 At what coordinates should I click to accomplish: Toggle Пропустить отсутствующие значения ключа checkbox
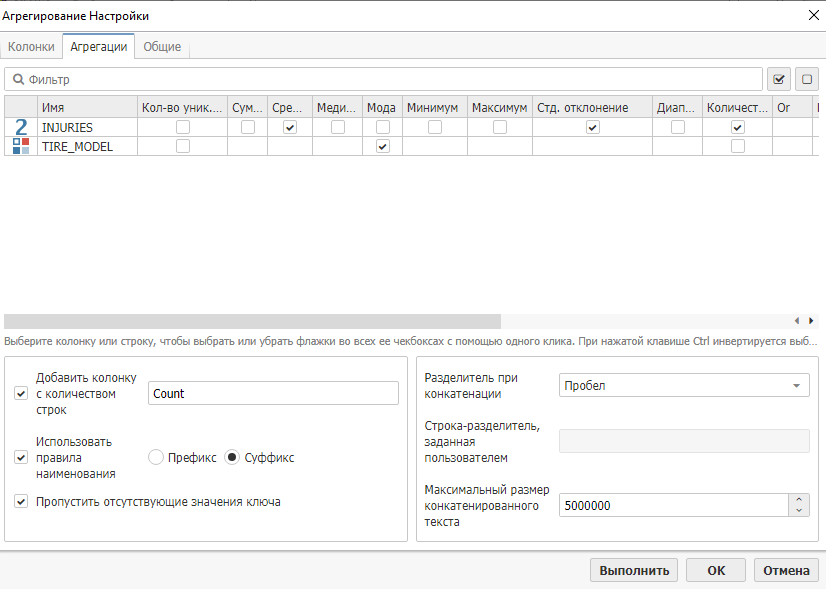pyautogui.click(x=21, y=502)
